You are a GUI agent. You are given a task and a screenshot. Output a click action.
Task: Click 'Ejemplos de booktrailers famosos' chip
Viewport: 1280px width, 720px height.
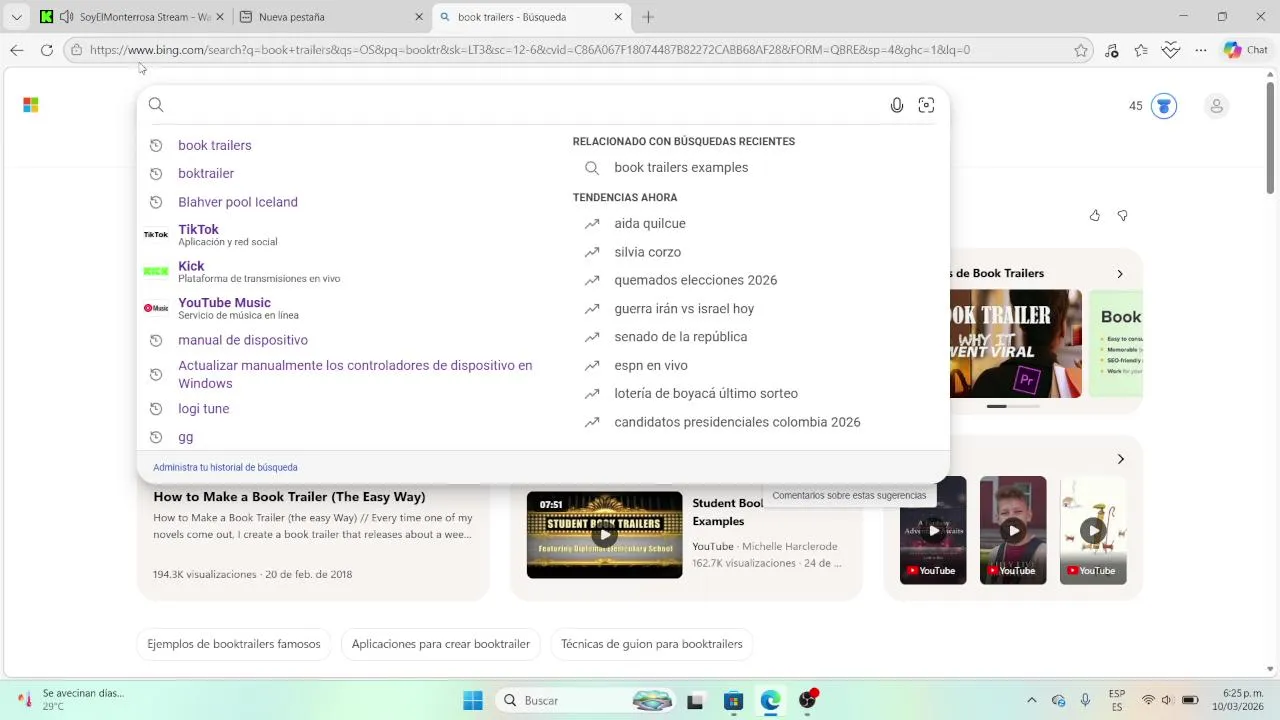click(234, 644)
